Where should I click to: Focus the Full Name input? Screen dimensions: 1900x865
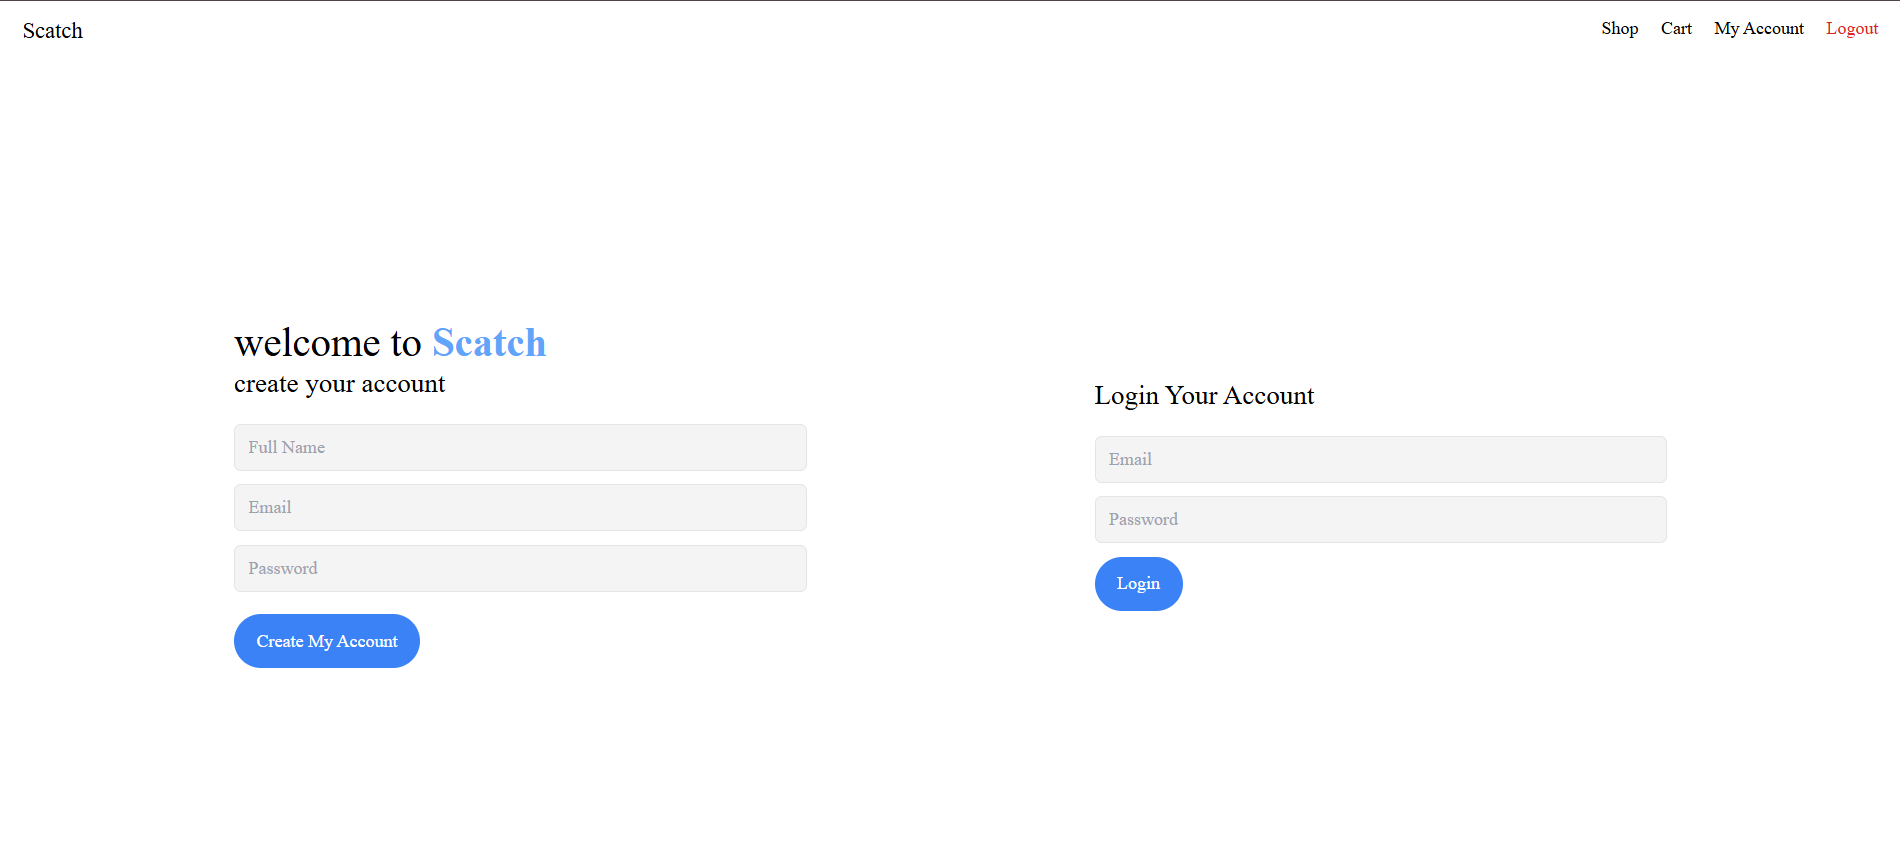[520, 447]
